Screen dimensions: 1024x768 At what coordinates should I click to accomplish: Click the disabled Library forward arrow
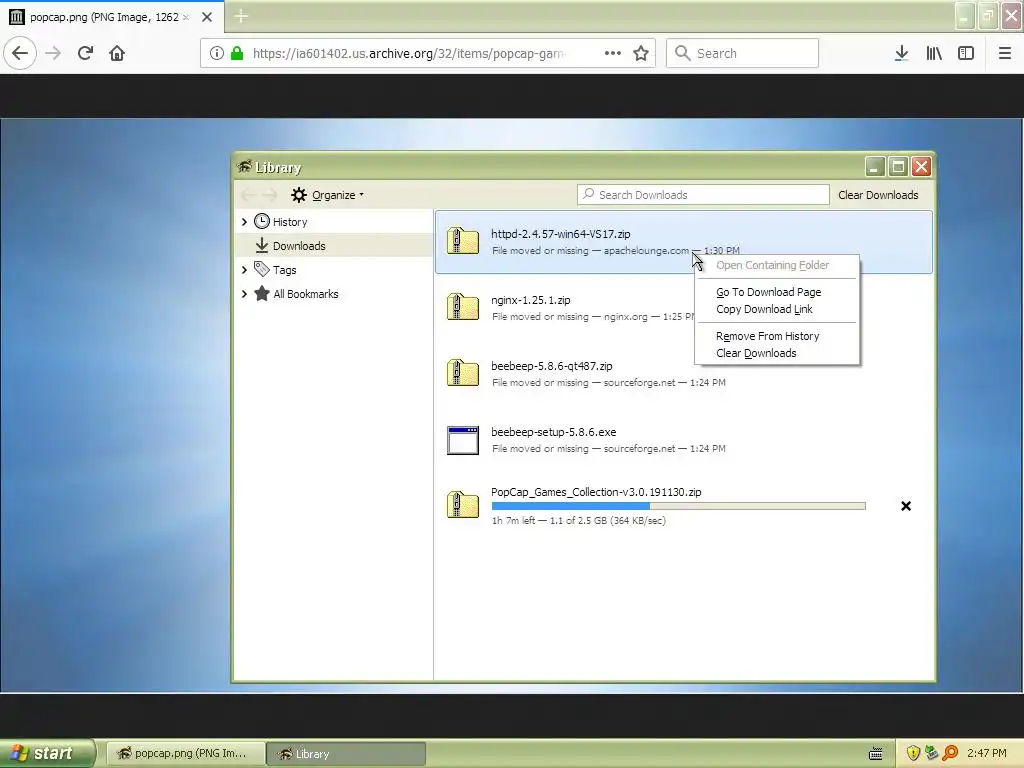point(270,195)
